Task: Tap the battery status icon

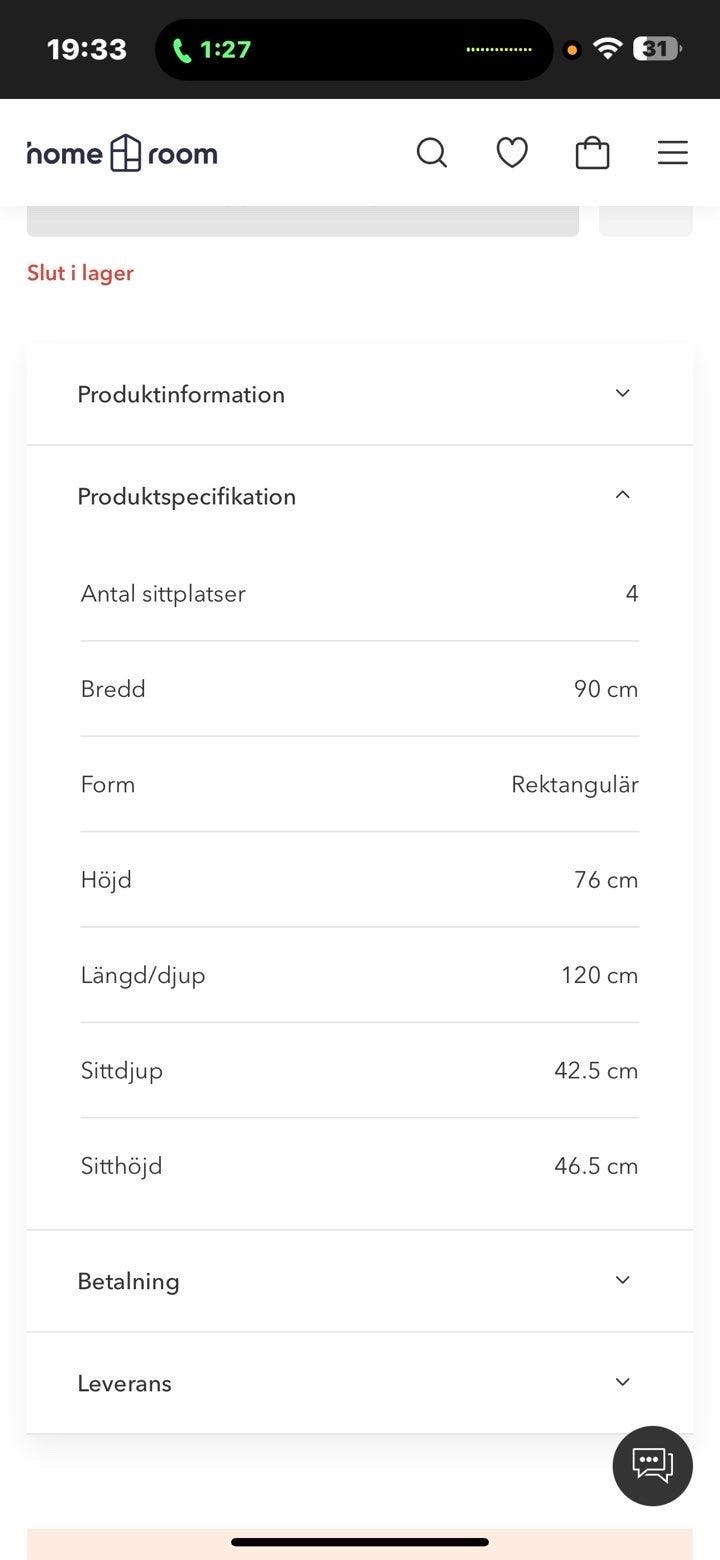Action: click(656, 49)
